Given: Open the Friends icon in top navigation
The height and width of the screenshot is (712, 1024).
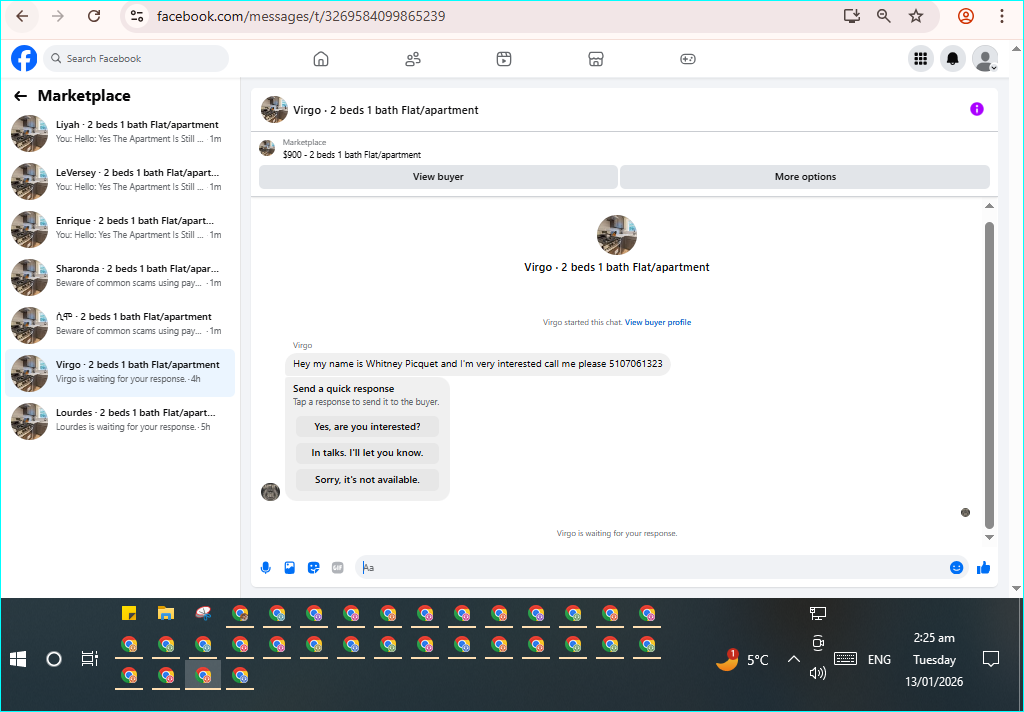Looking at the screenshot, I should [x=413, y=59].
